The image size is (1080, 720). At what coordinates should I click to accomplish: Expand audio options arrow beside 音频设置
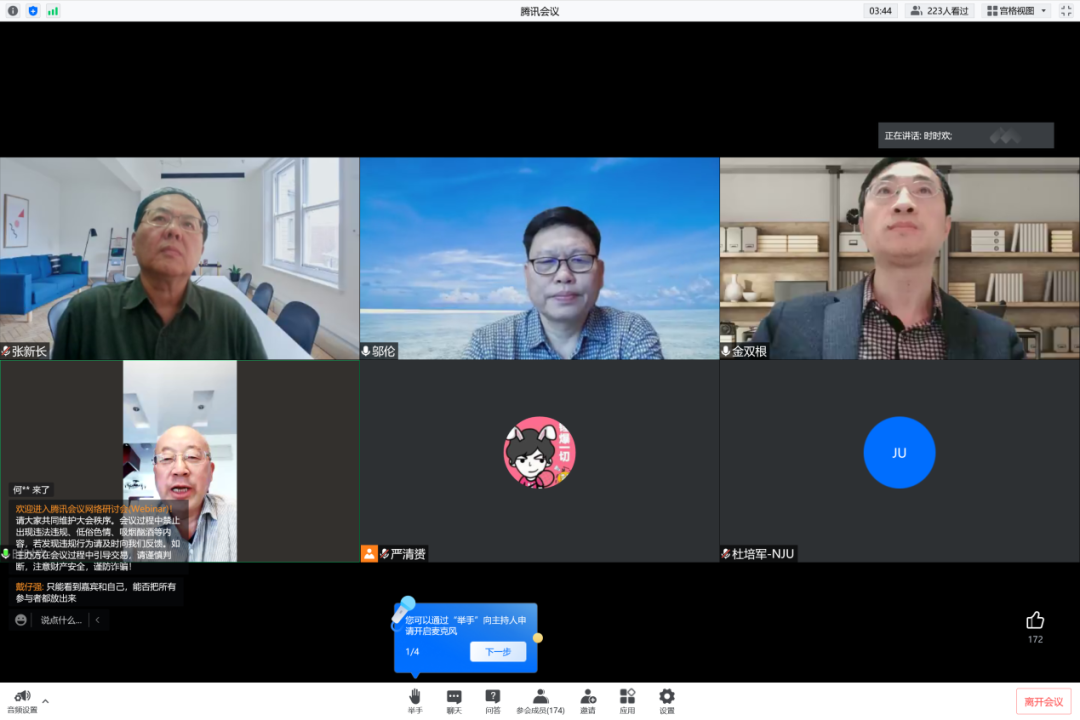tap(45, 700)
